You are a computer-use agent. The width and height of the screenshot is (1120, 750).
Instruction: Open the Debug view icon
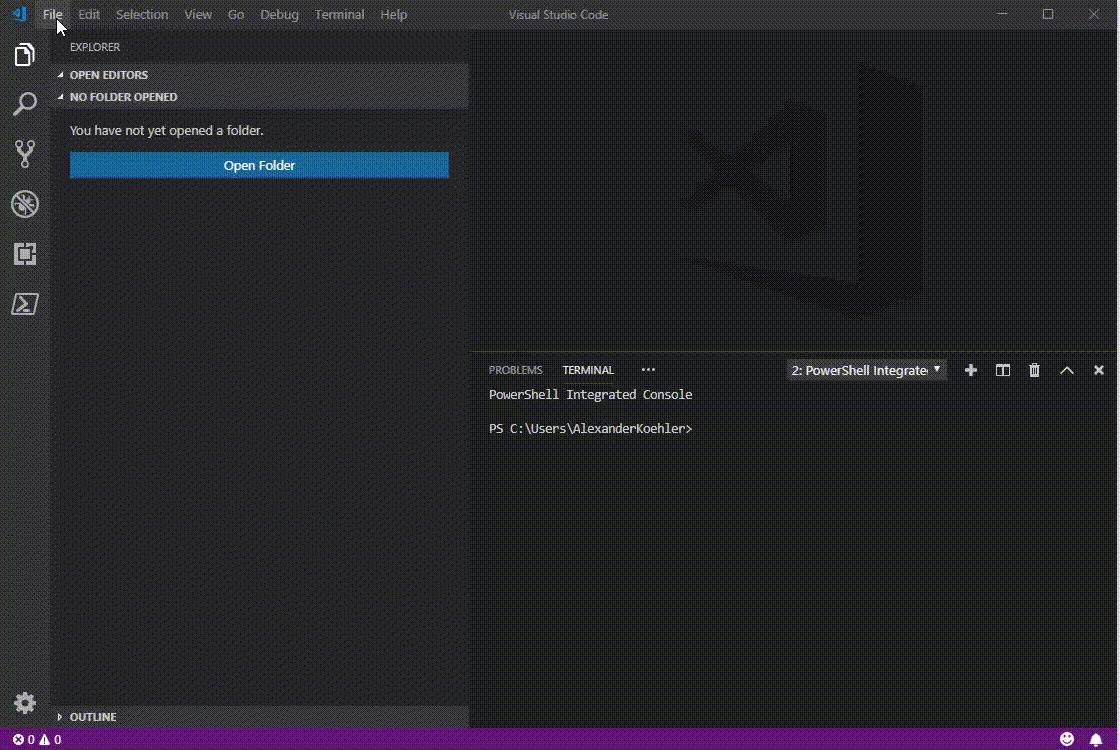pos(24,204)
